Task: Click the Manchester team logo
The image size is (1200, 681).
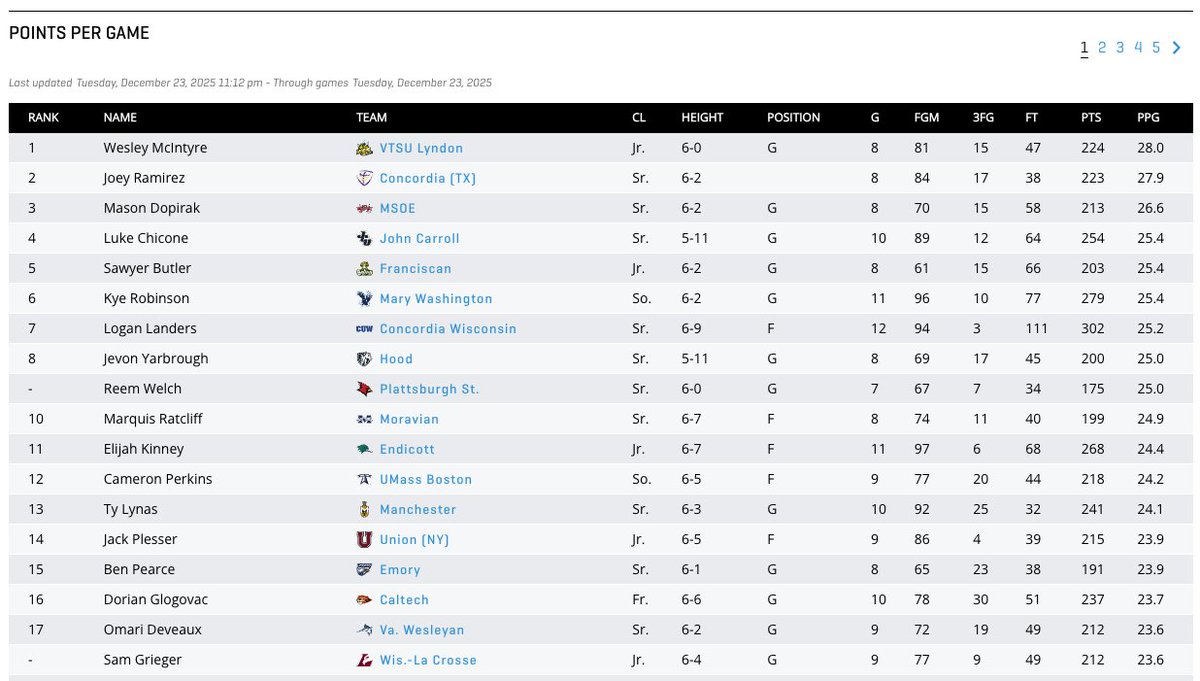Action: [364, 509]
